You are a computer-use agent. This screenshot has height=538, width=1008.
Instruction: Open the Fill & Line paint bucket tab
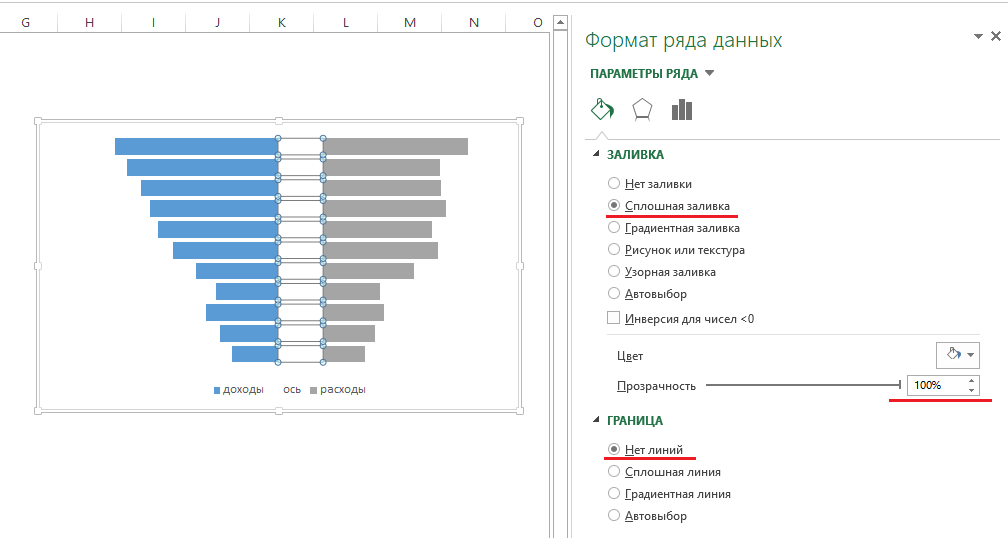click(602, 109)
